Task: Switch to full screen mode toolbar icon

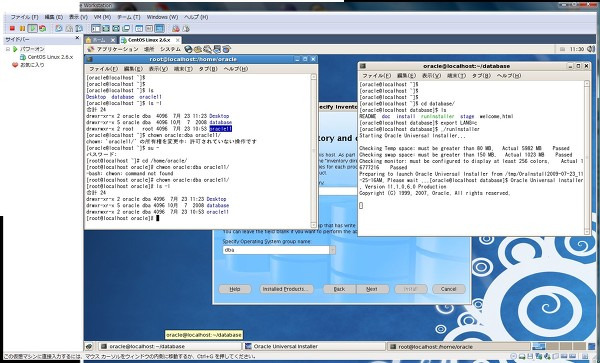Action: (x=106, y=29)
